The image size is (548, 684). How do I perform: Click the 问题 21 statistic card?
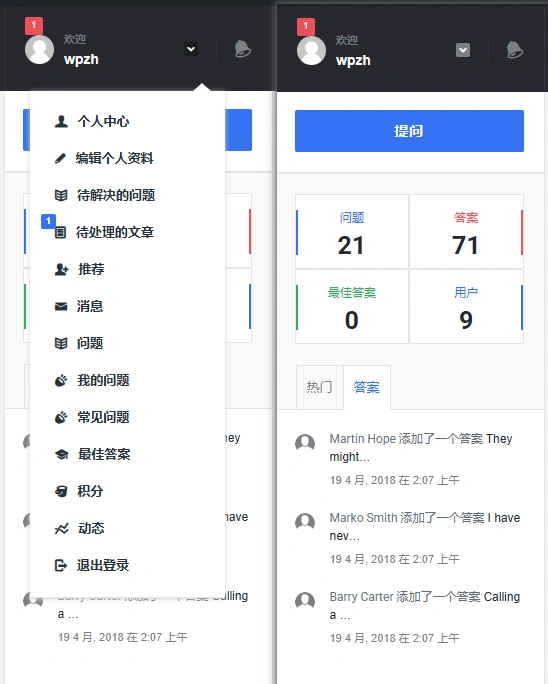click(352, 232)
